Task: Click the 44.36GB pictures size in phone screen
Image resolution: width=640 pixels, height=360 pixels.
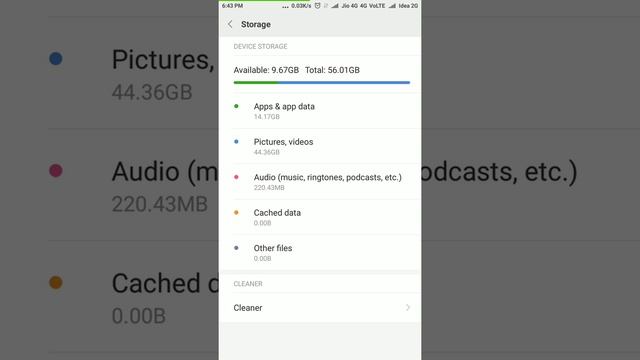Action: pos(267,152)
